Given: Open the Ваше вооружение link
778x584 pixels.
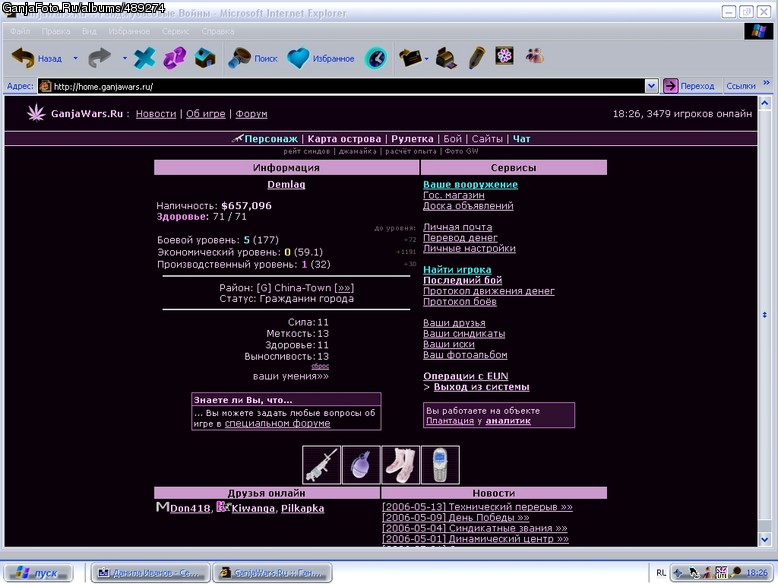Looking at the screenshot, I should [x=470, y=185].
